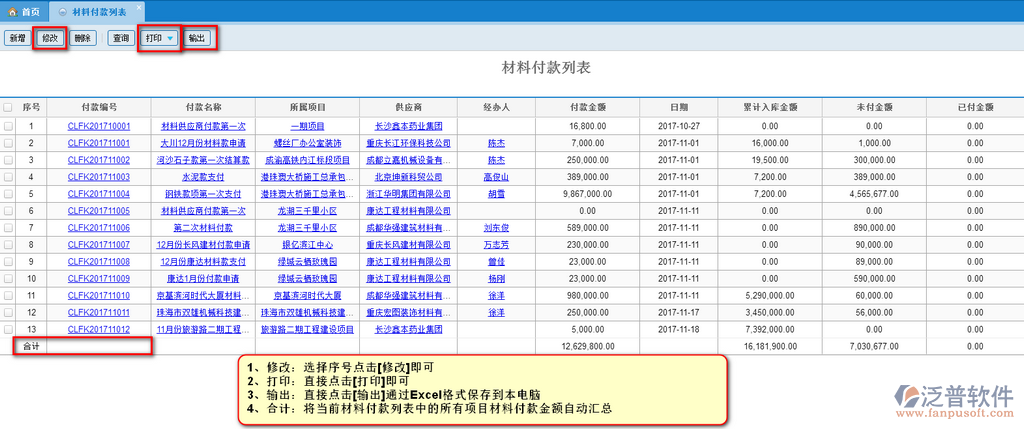Select the checkbox for row 5
The width and height of the screenshot is (1024, 429).
(x=8, y=194)
